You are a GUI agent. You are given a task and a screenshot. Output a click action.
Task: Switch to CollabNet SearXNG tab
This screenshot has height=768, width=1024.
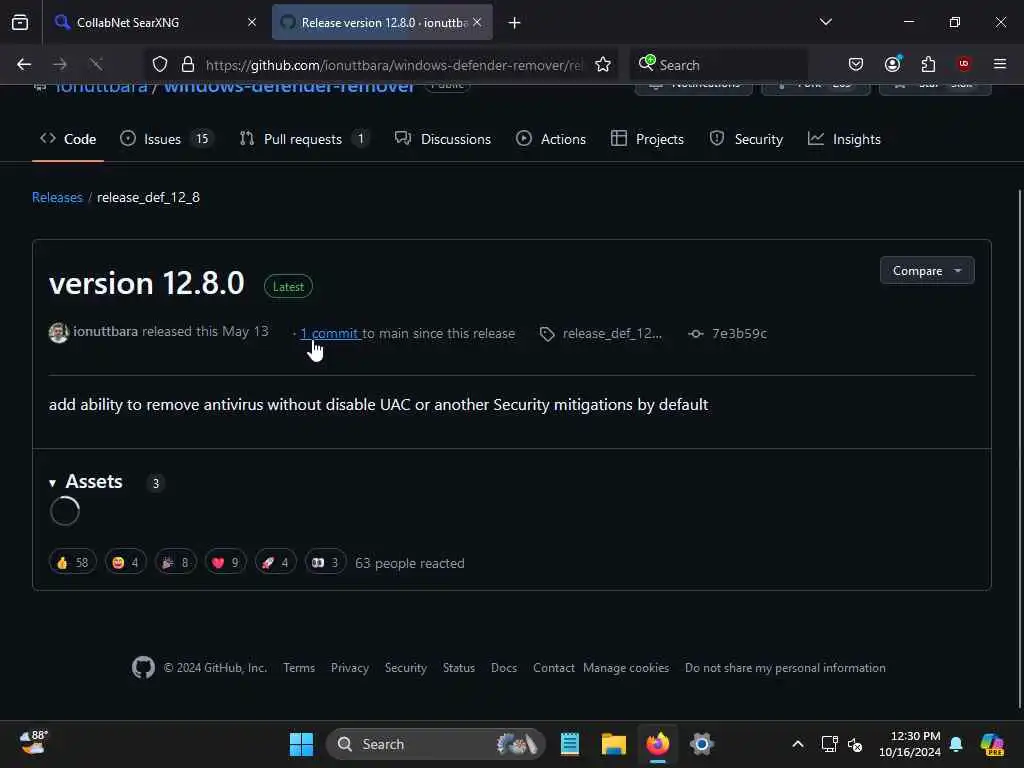click(155, 22)
